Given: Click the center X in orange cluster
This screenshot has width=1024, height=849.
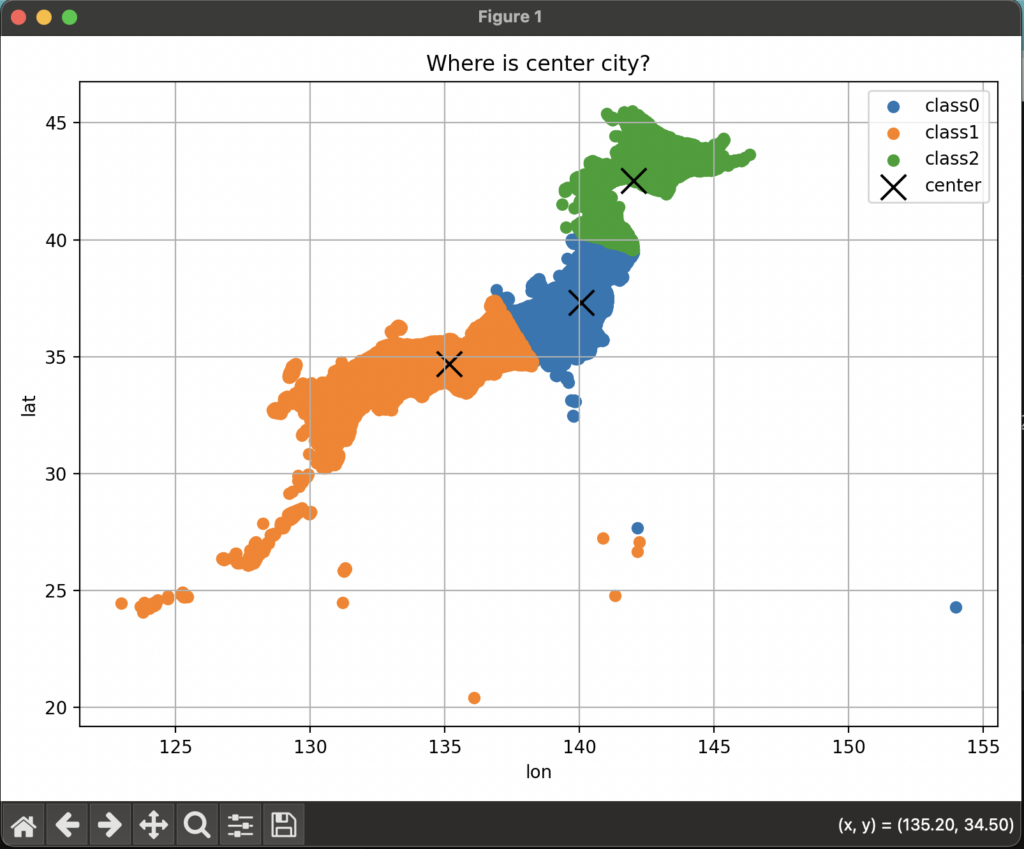Looking at the screenshot, I should click(449, 364).
